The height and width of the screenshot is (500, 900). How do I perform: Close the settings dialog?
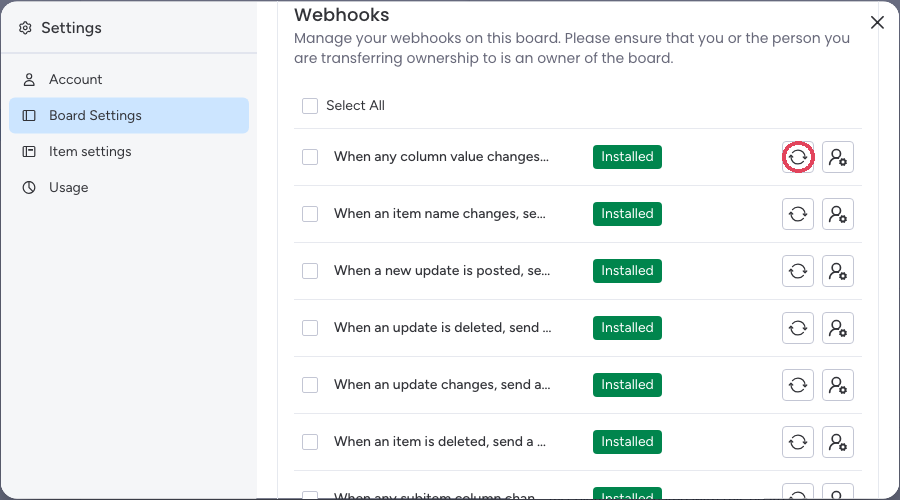[x=877, y=22]
